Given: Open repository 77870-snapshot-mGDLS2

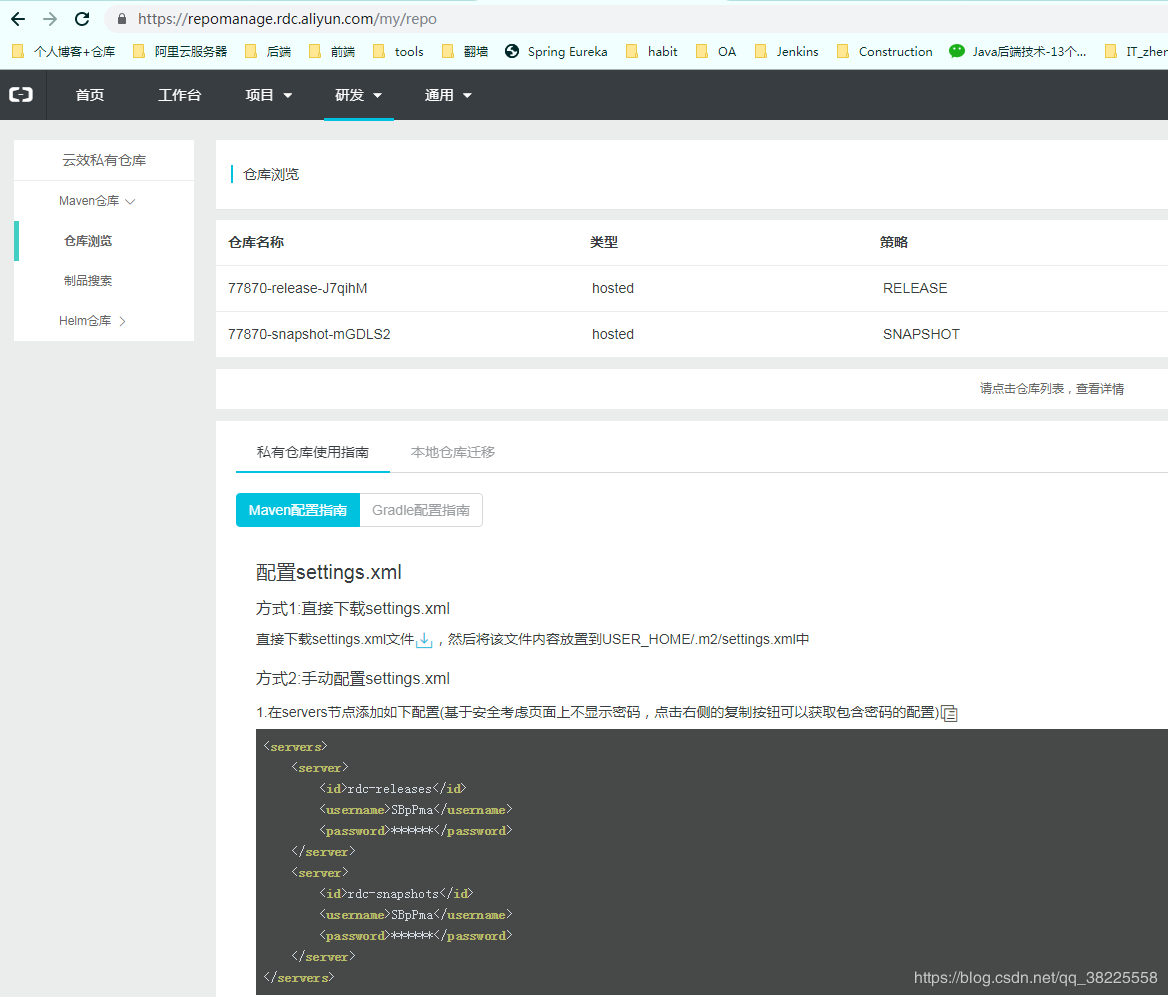Looking at the screenshot, I should click(309, 335).
